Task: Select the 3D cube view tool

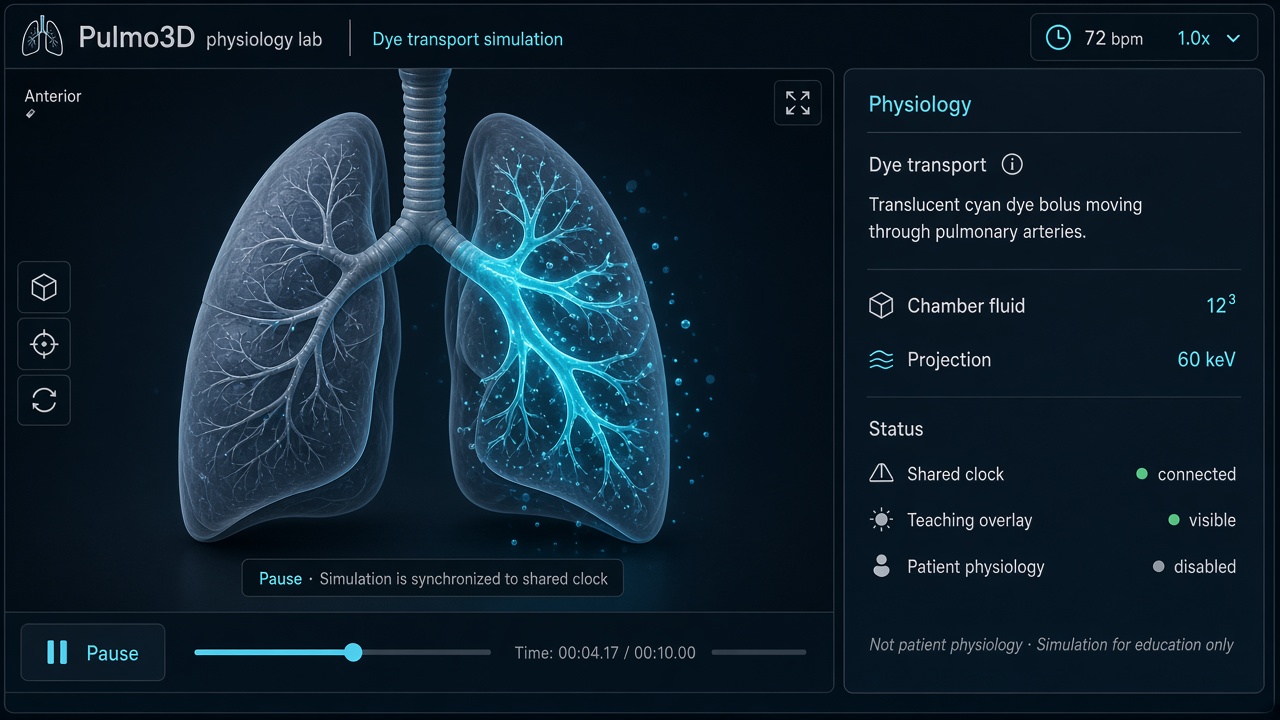Action: point(44,288)
